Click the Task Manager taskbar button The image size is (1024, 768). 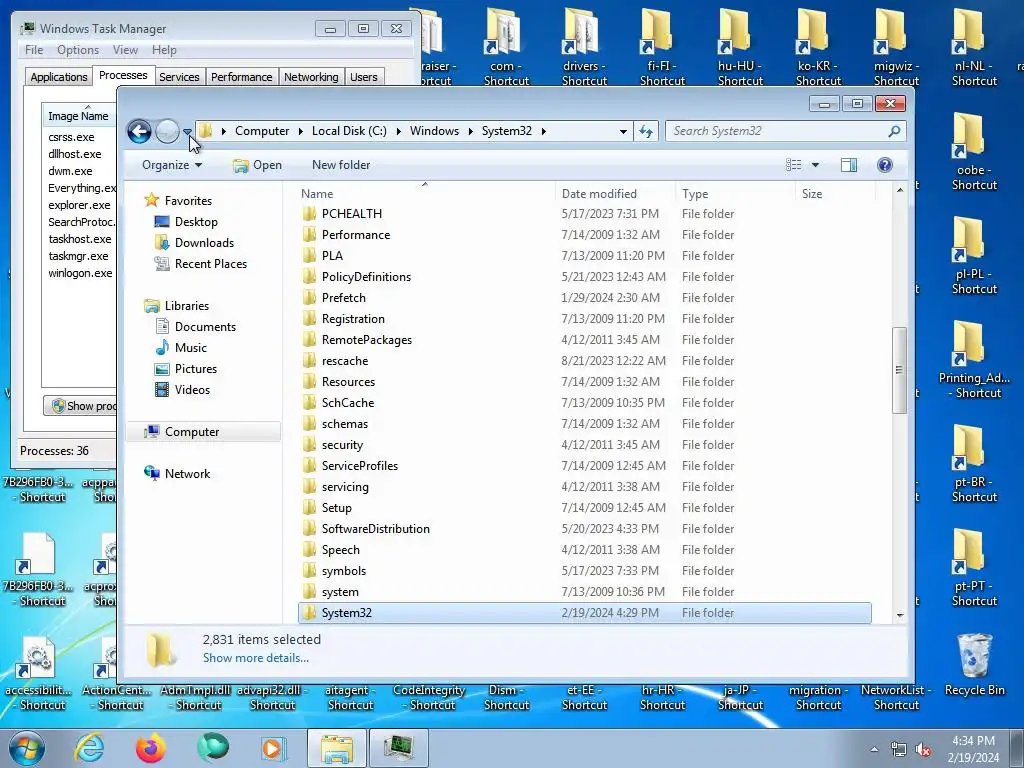point(398,748)
